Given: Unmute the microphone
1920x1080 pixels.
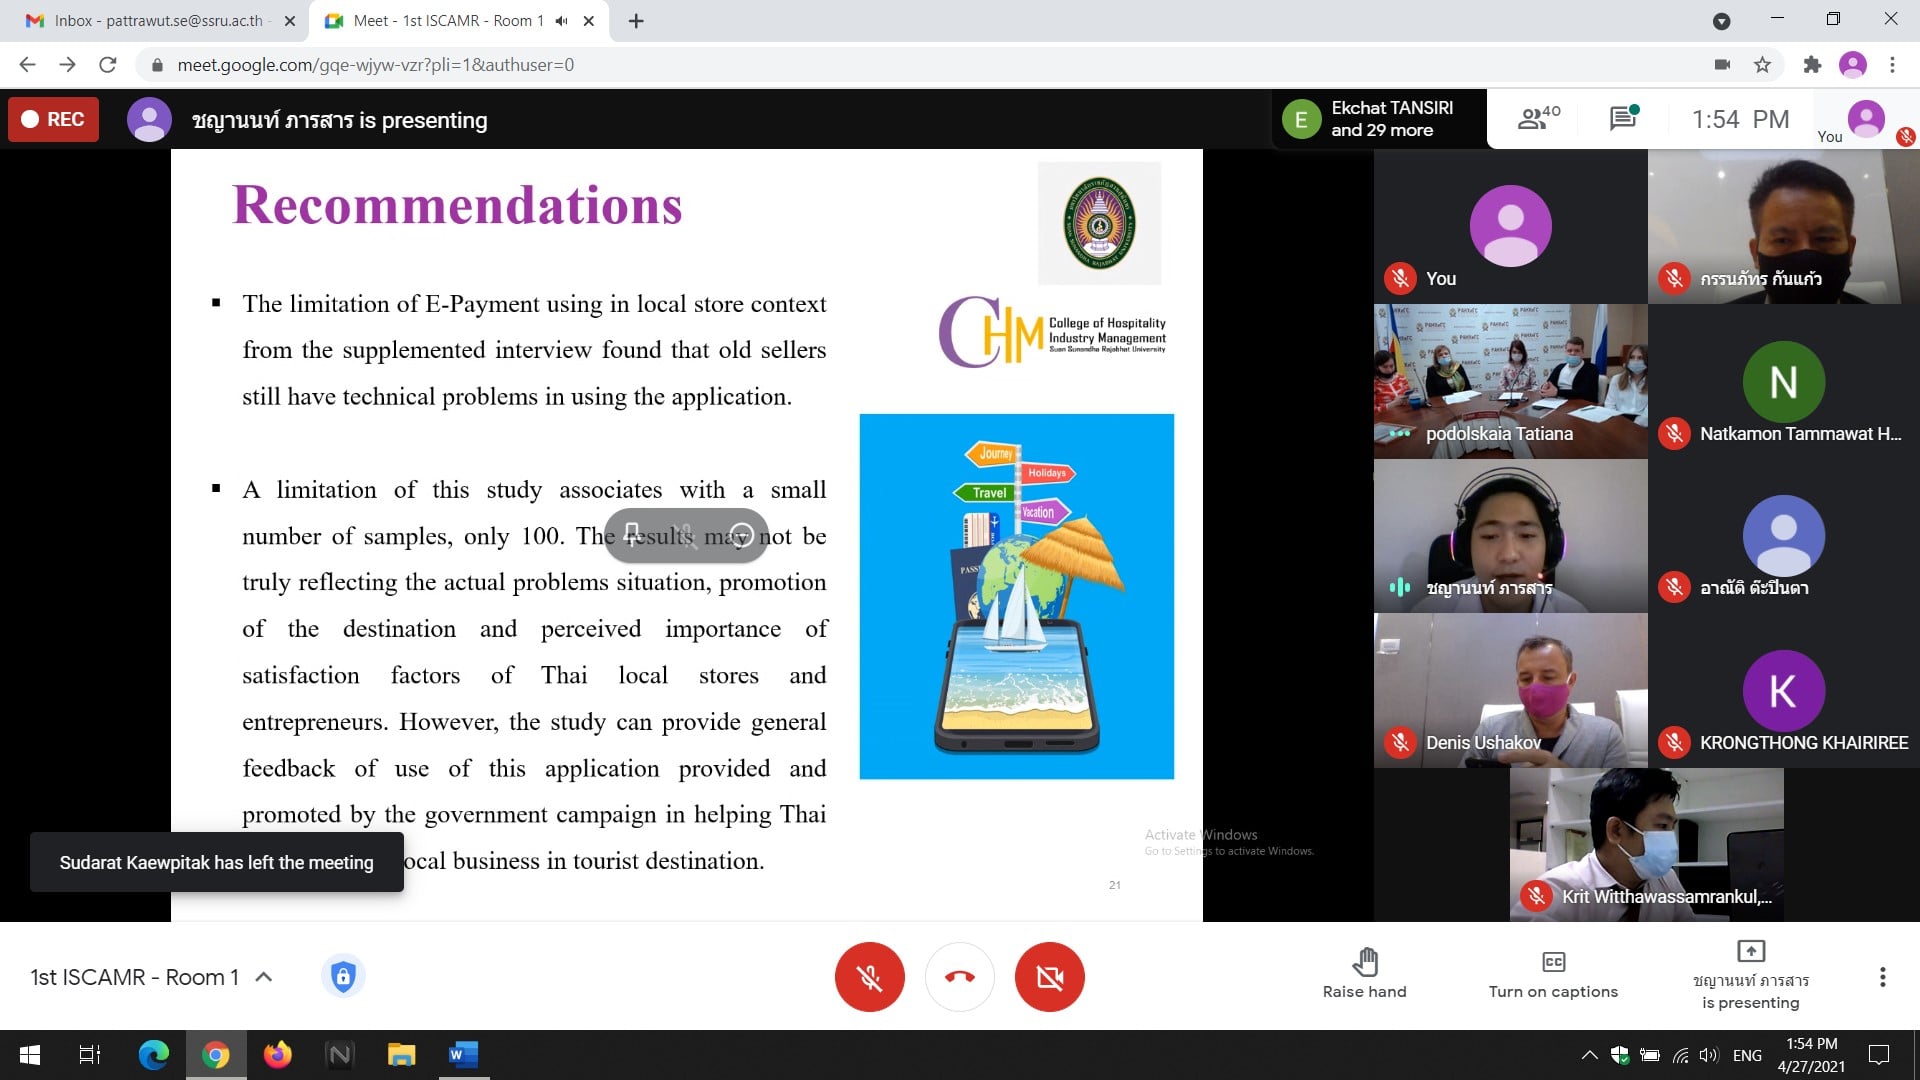Looking at the screenshot, I should click(869, 977).
